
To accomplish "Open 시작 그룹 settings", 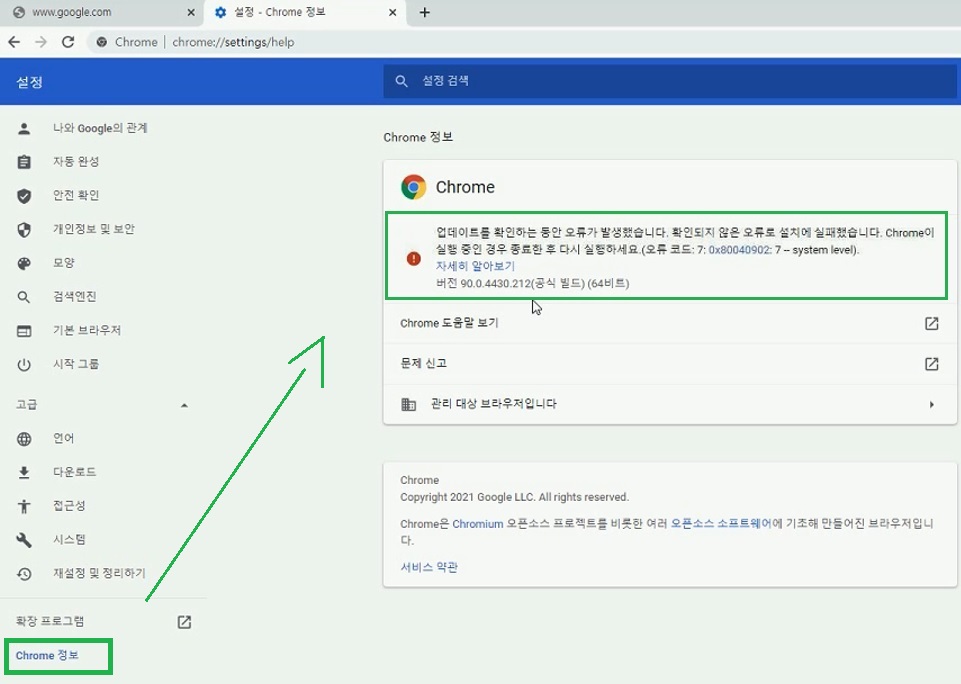I will tap(76, 364).
